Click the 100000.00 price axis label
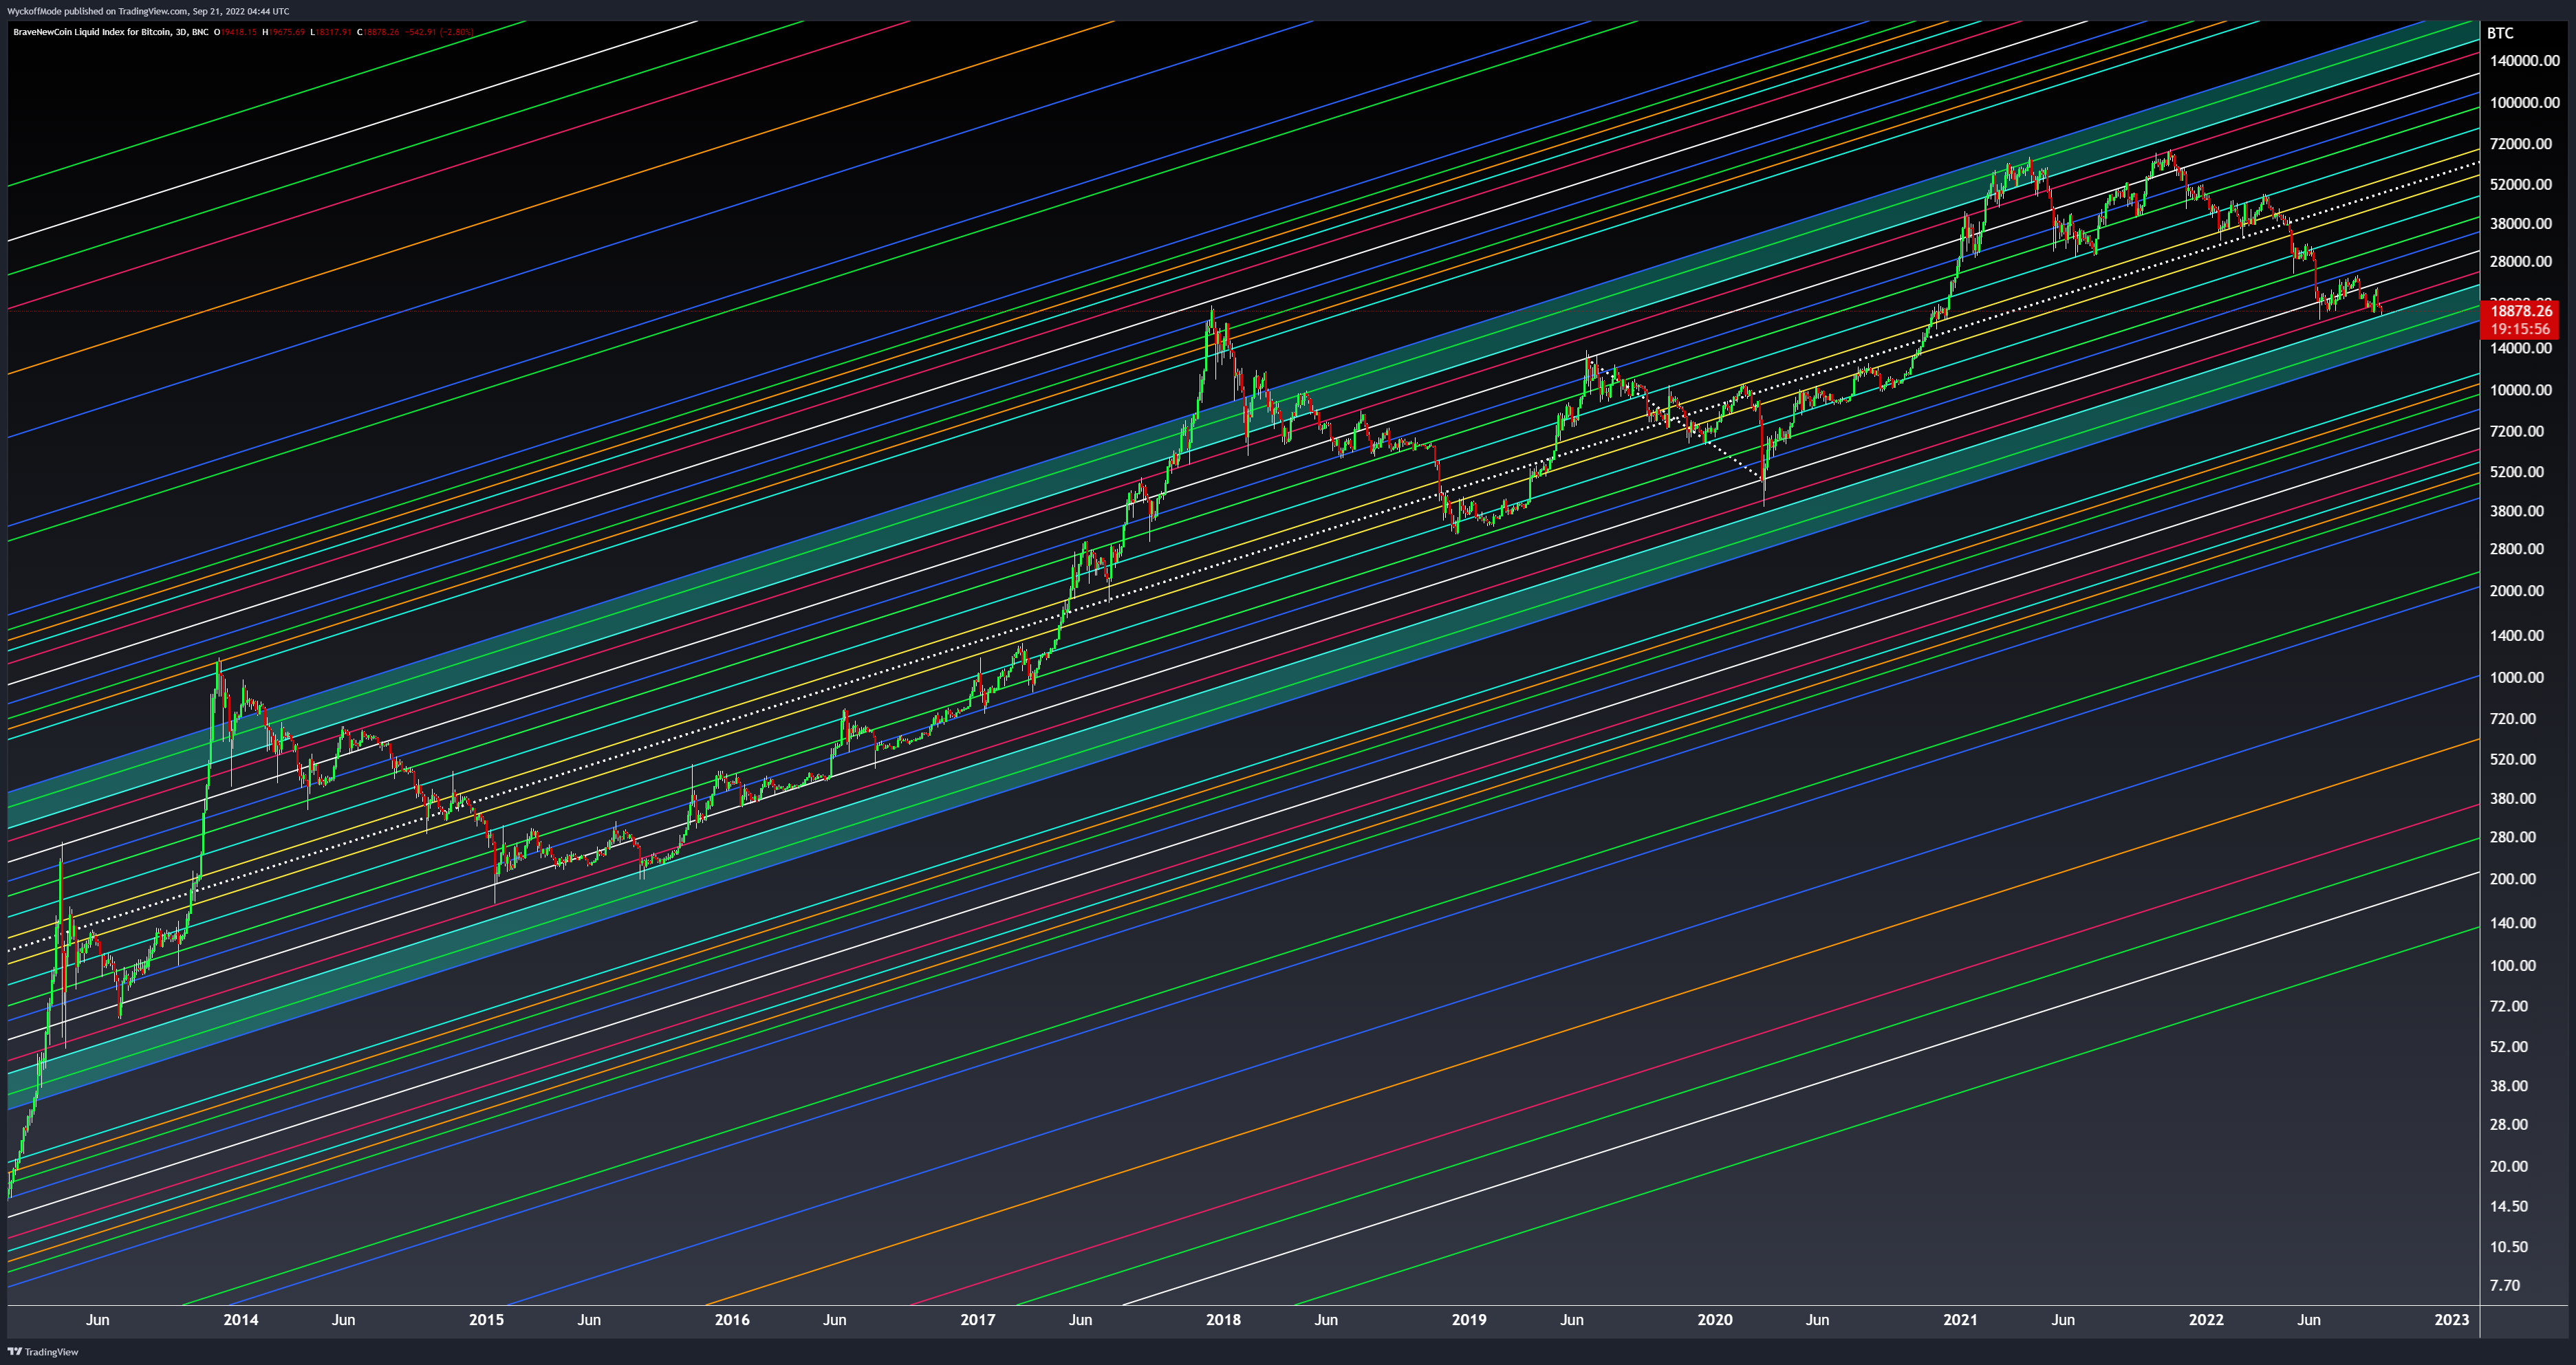The width and height of the screenshot is (2576, 1365). point(2525,102)
